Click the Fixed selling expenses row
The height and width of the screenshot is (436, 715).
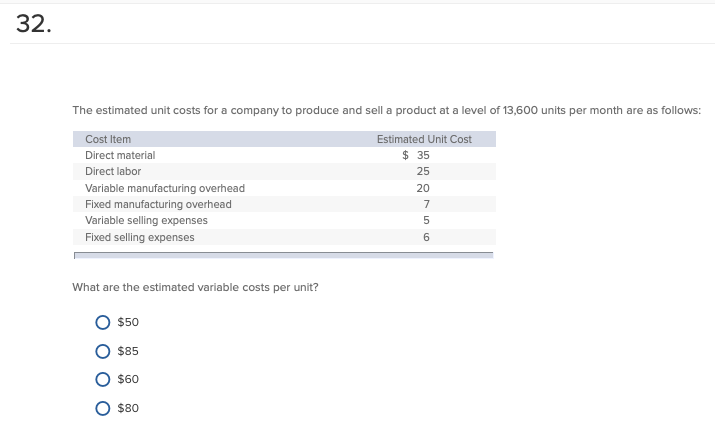(x=285, y=237)
